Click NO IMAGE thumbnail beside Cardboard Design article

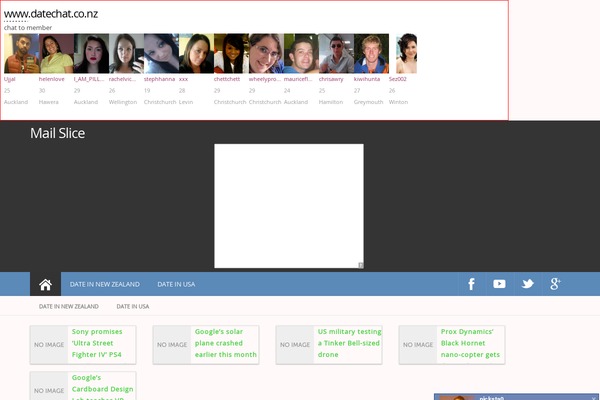tap(49, 386)
